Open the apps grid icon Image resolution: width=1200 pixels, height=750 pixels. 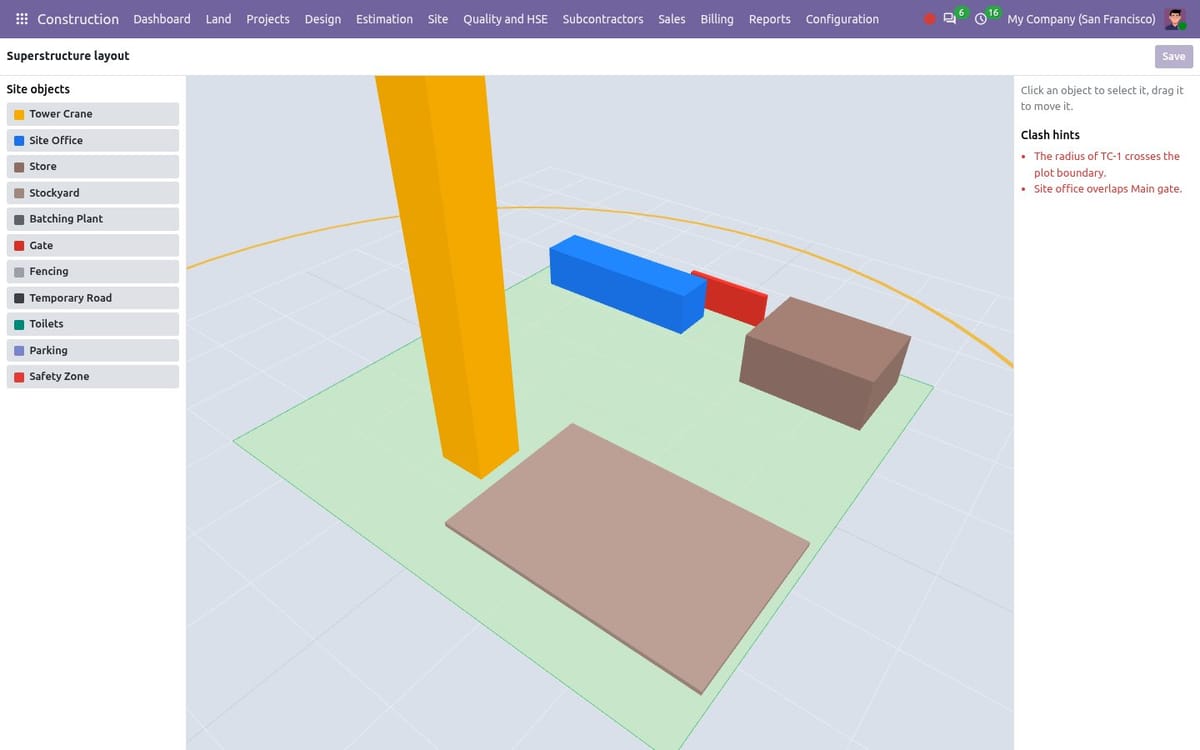22,19
